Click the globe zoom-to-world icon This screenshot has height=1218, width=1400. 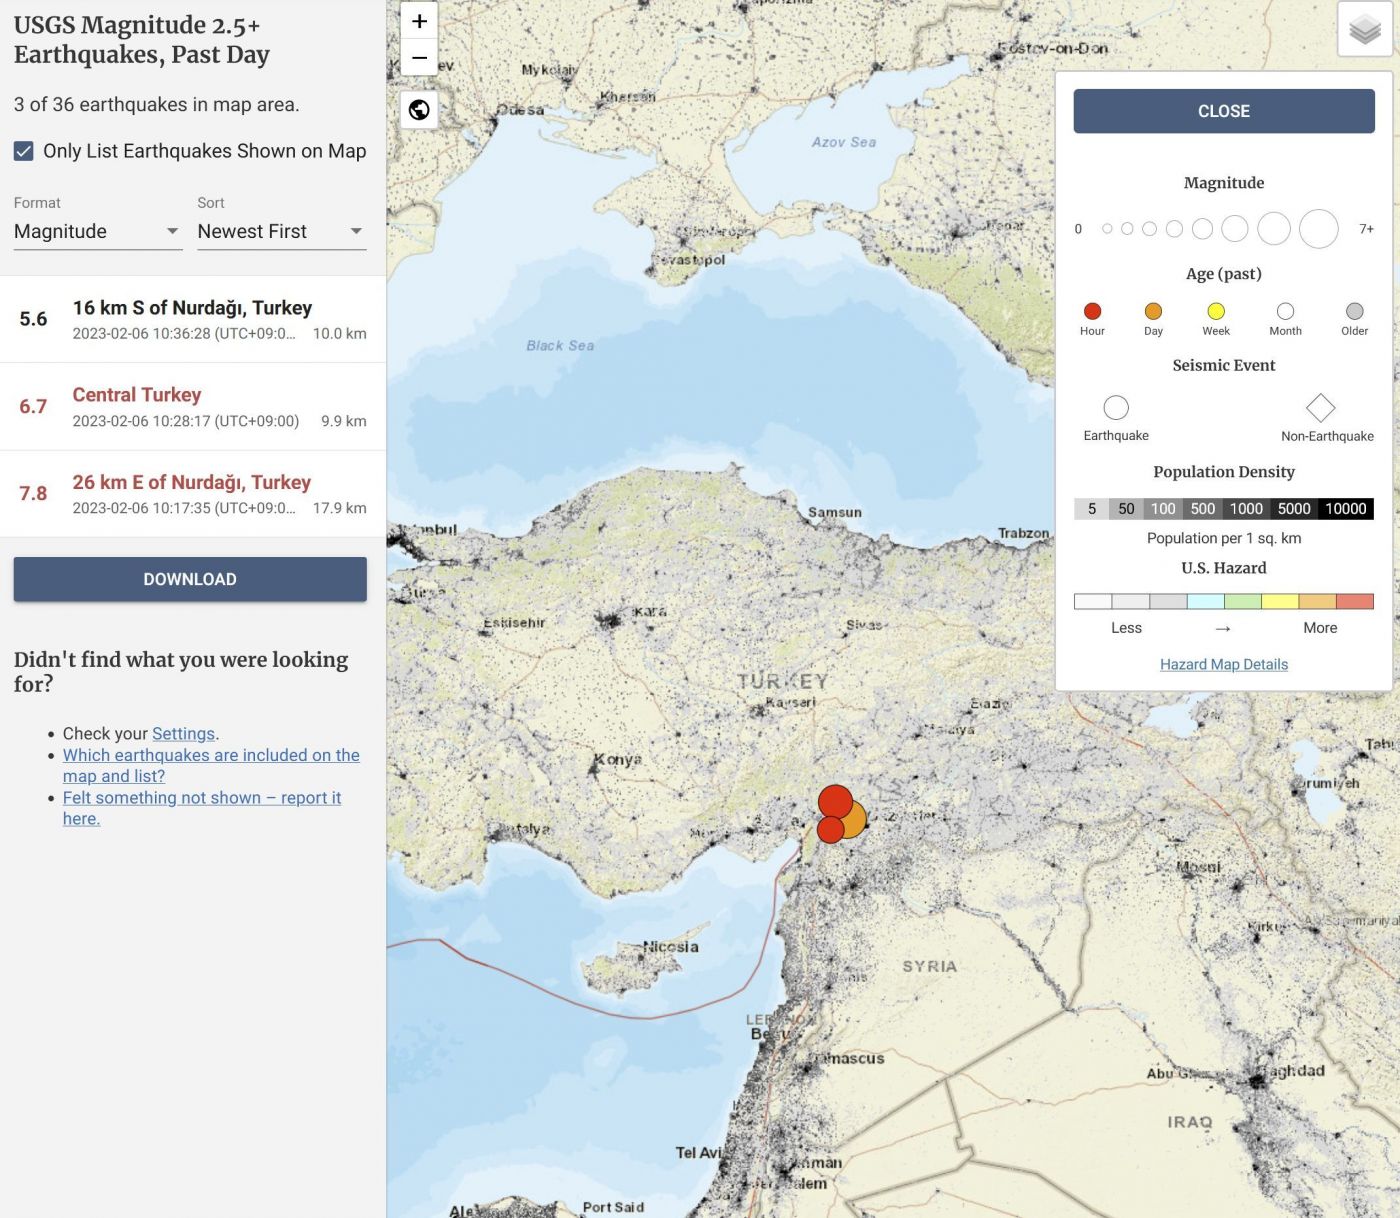pos(420,110)
